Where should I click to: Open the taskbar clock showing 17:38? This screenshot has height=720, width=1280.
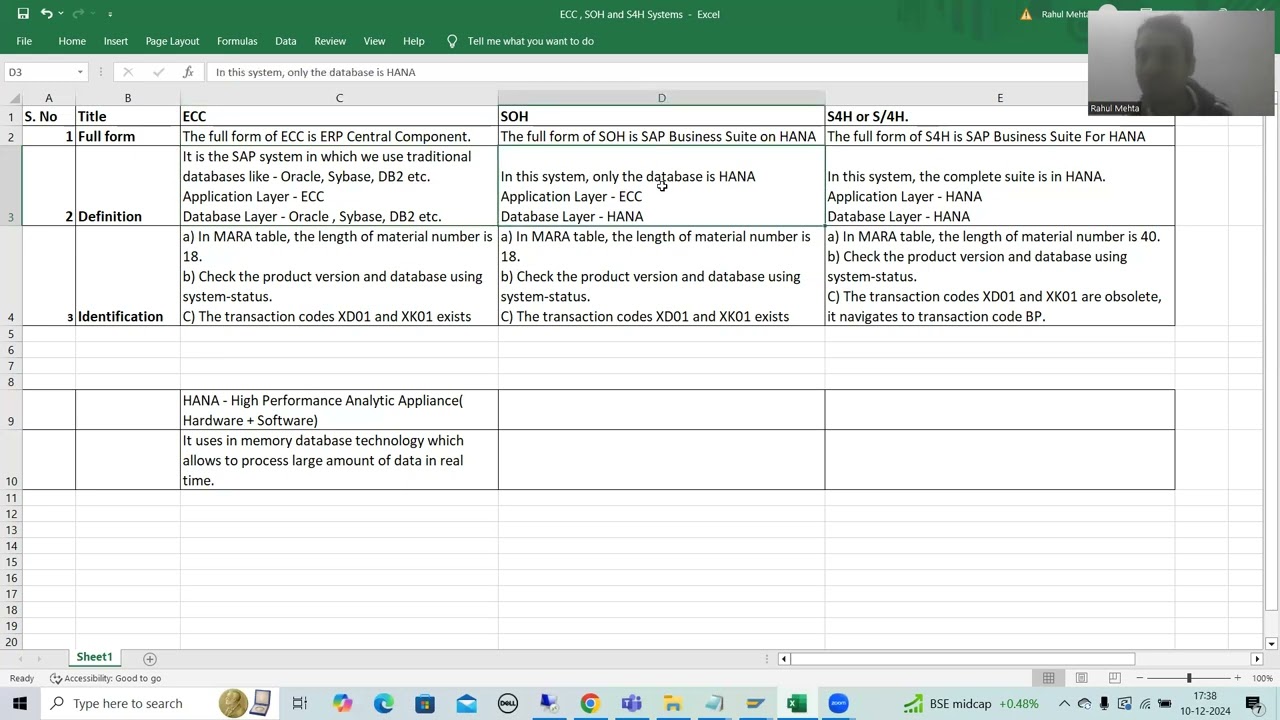pyautogui.click(x=1204, y=703)
